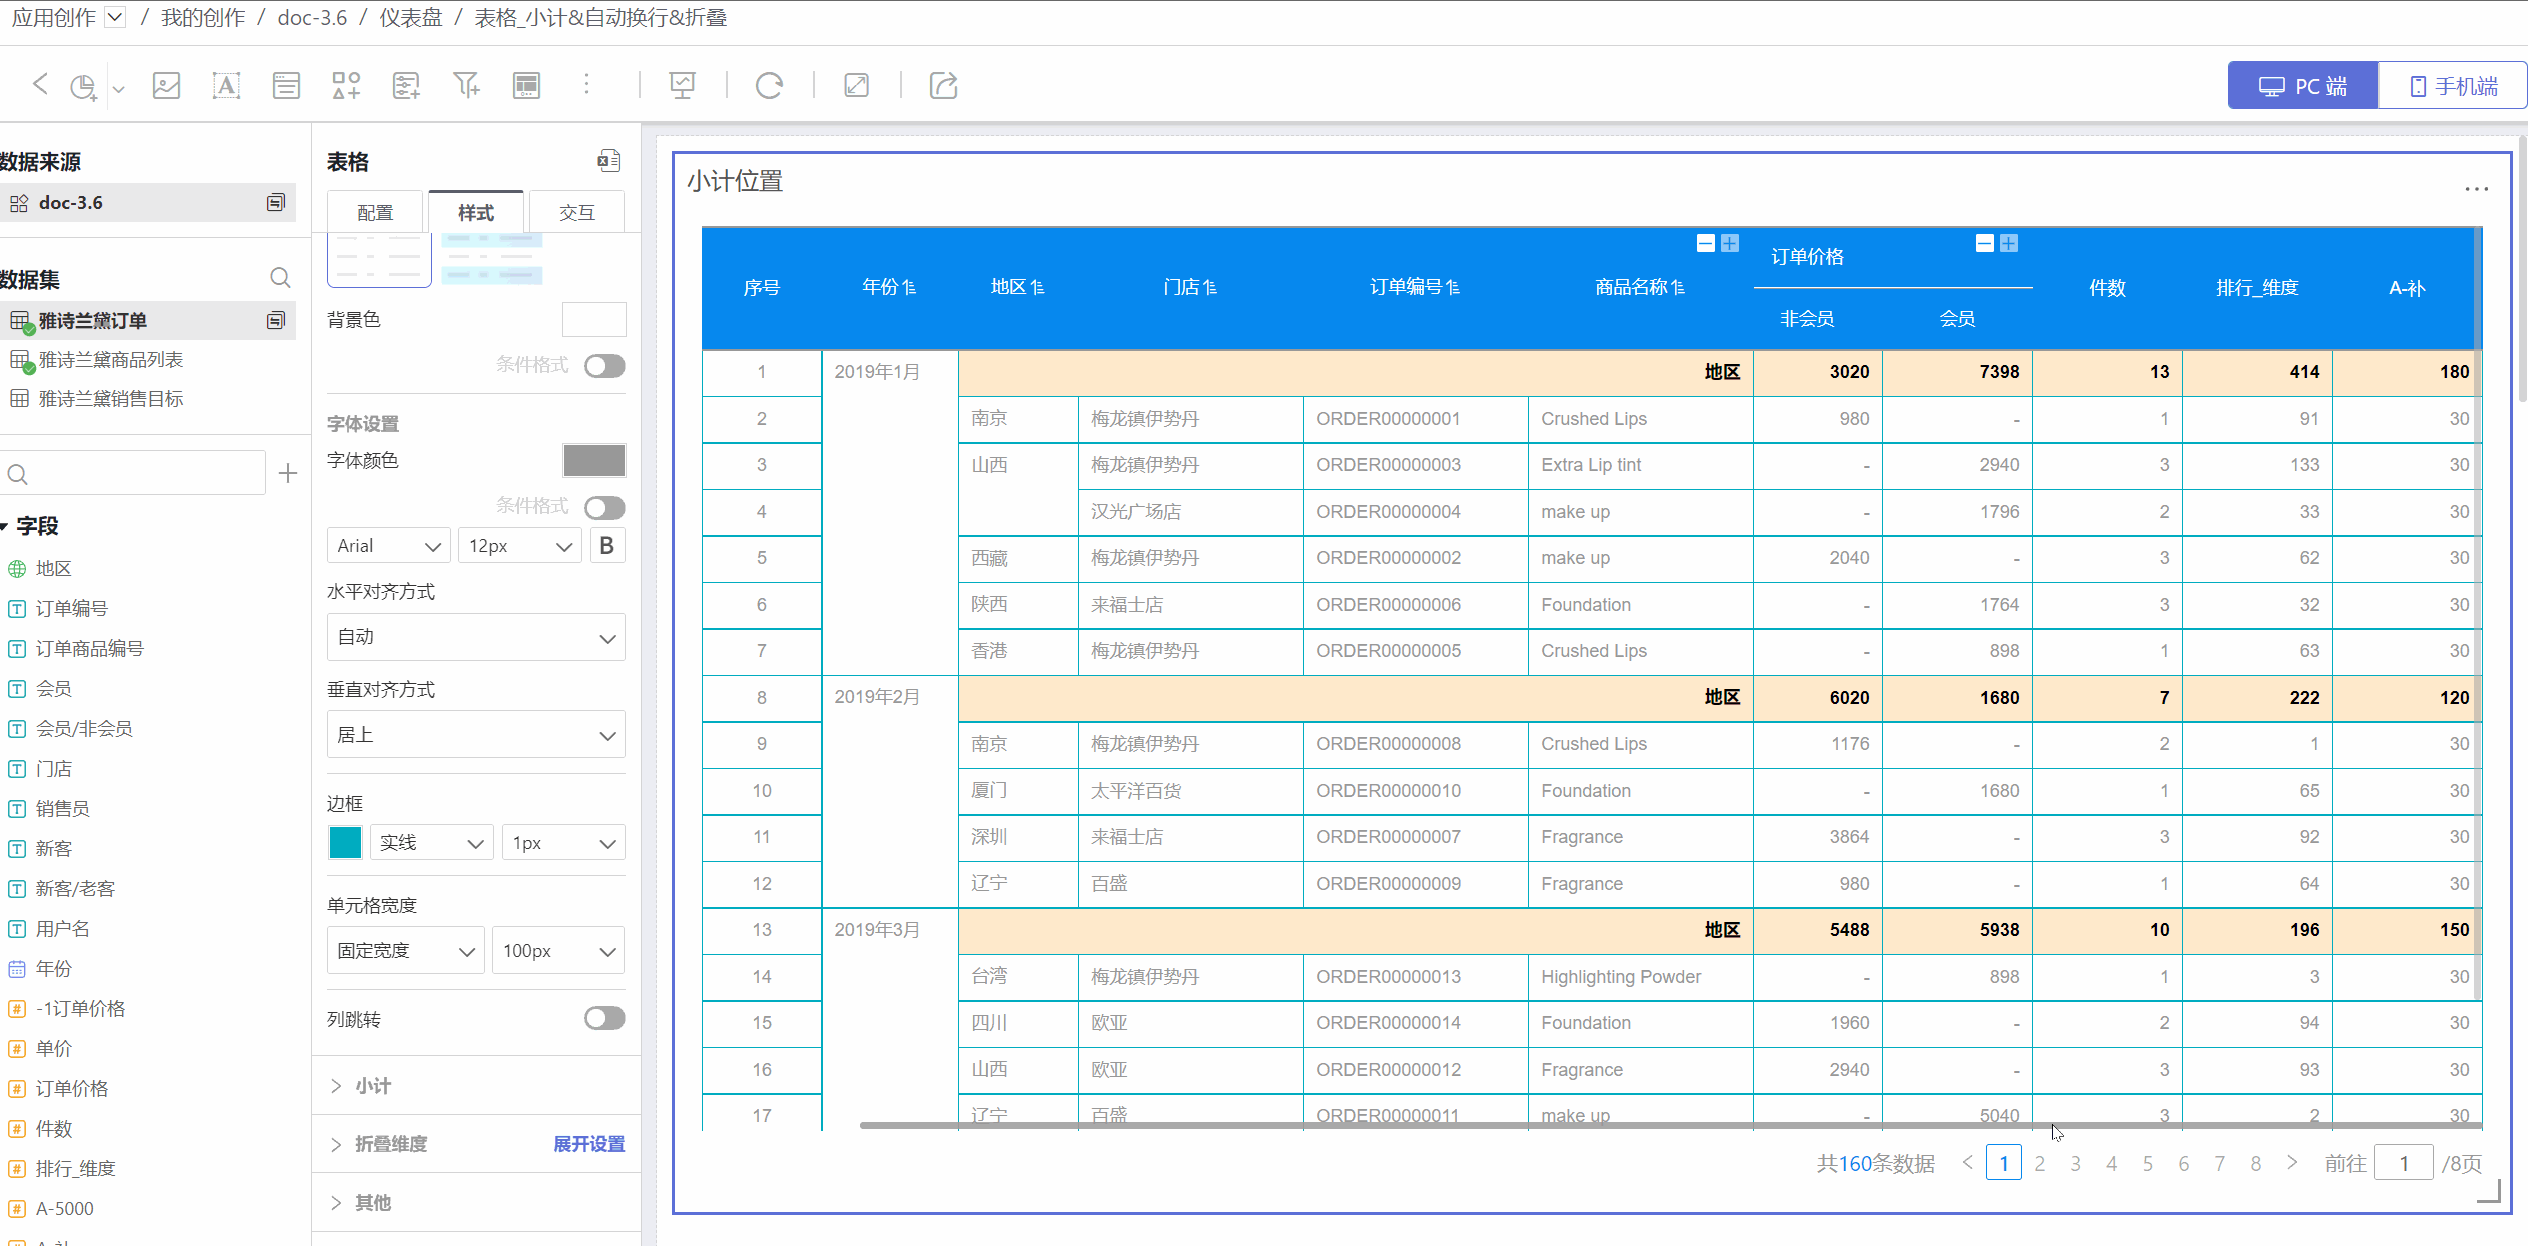
Task: Switch to the 交互 tab
Action: pyautogui.click(x=576, y=213)
